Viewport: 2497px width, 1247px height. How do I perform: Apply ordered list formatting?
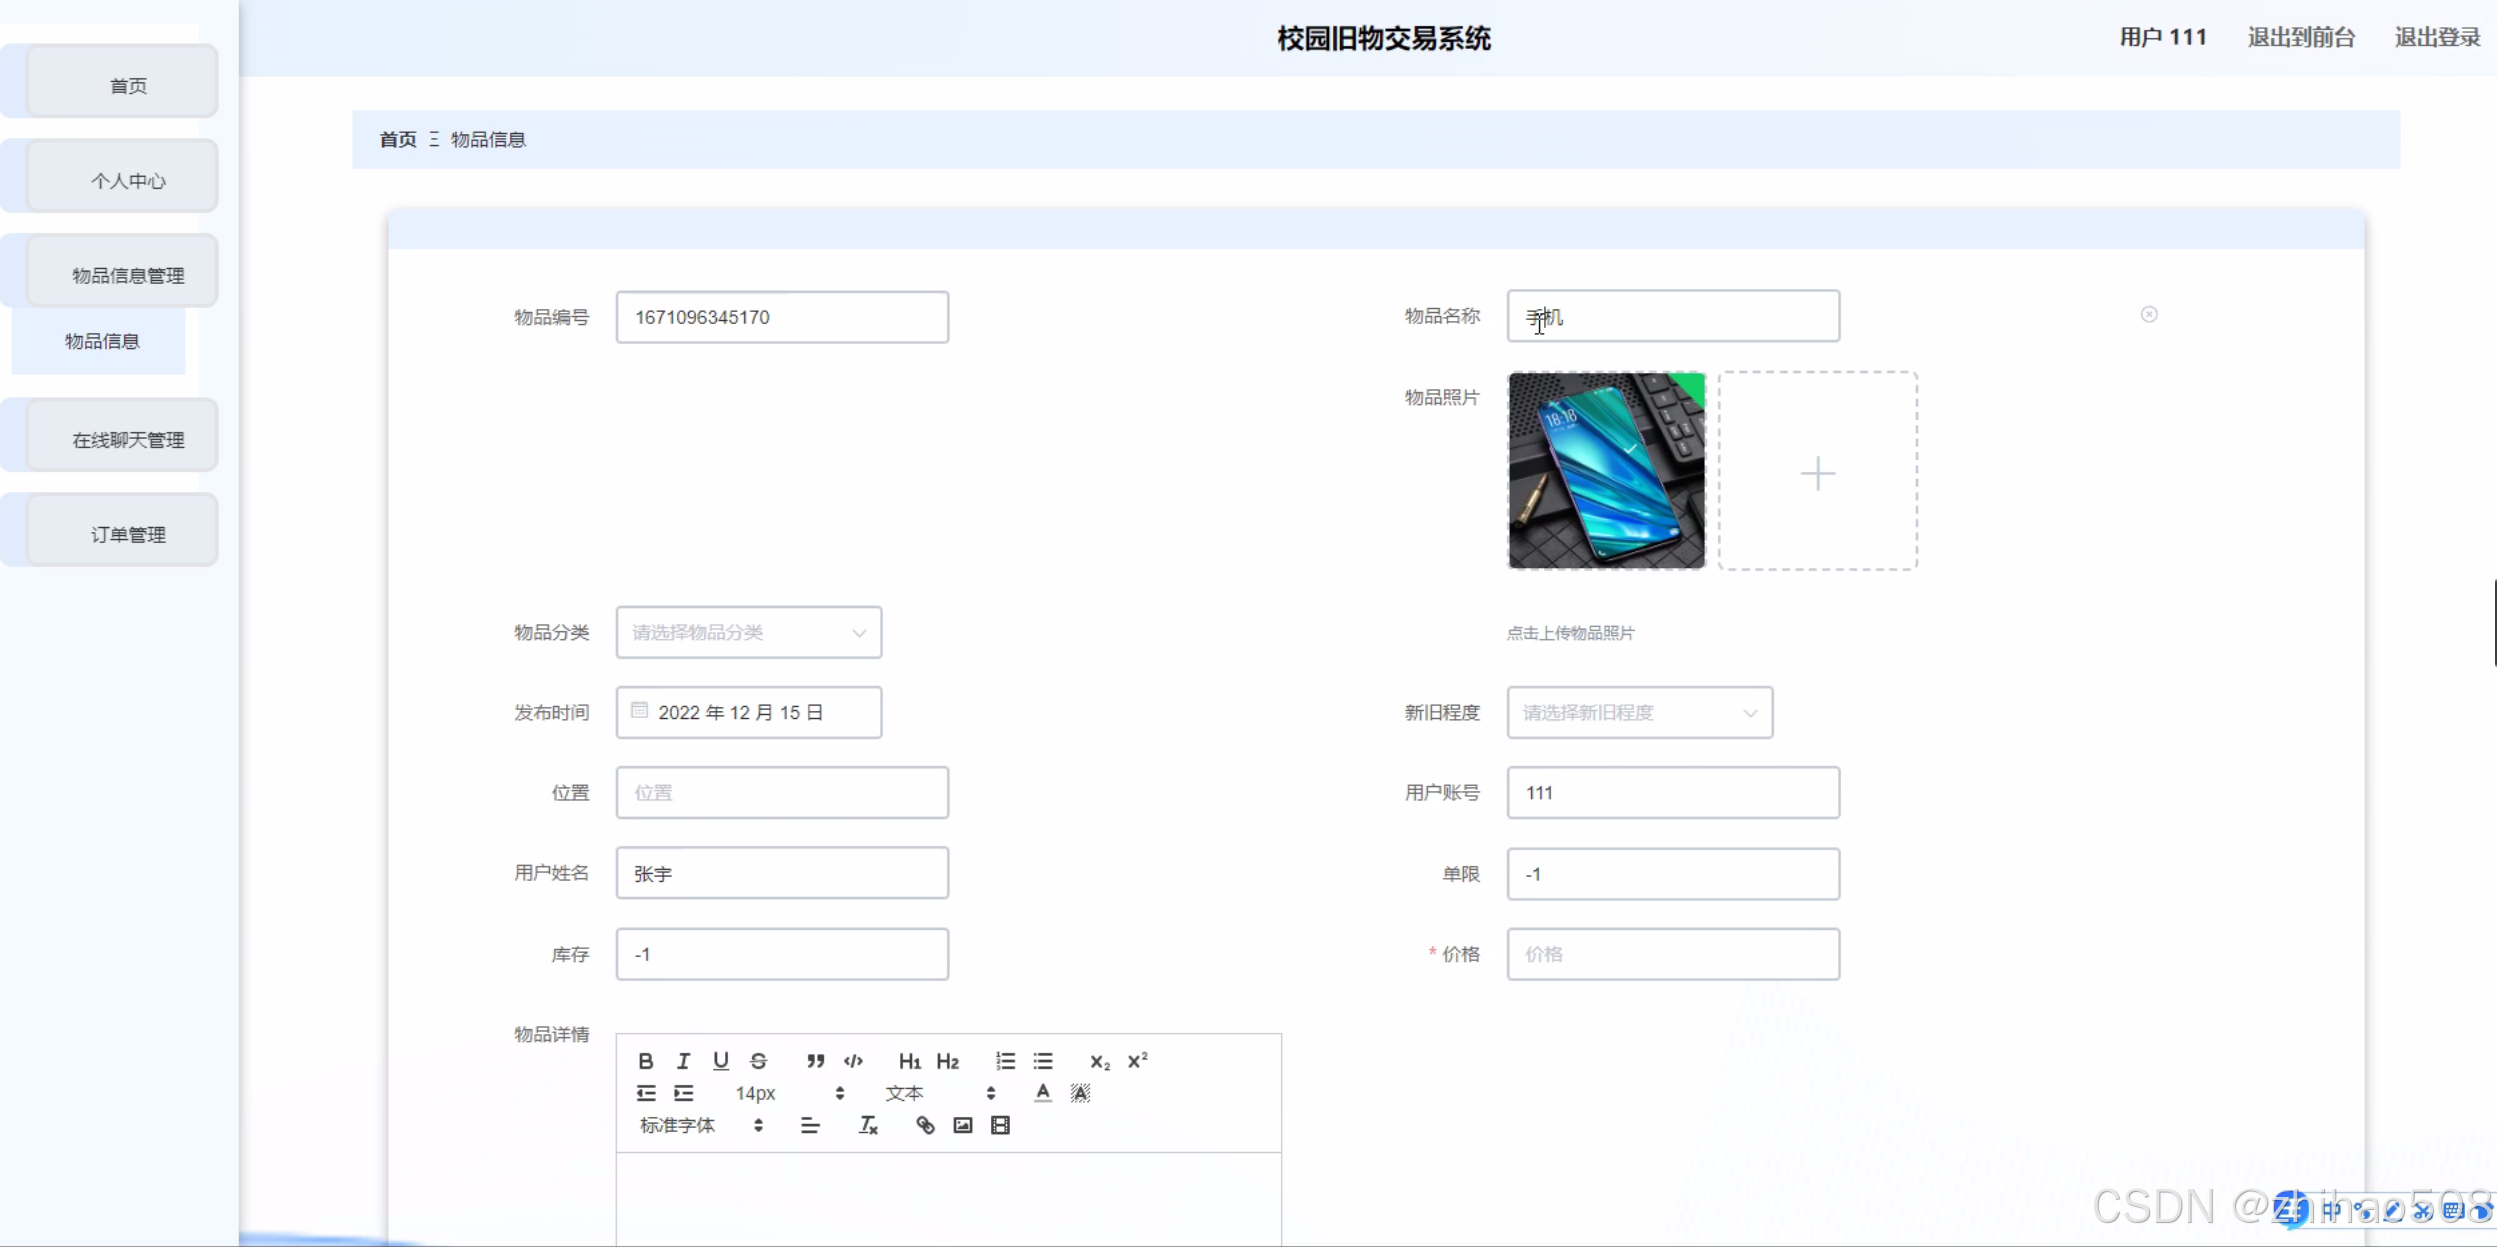1005,1061
